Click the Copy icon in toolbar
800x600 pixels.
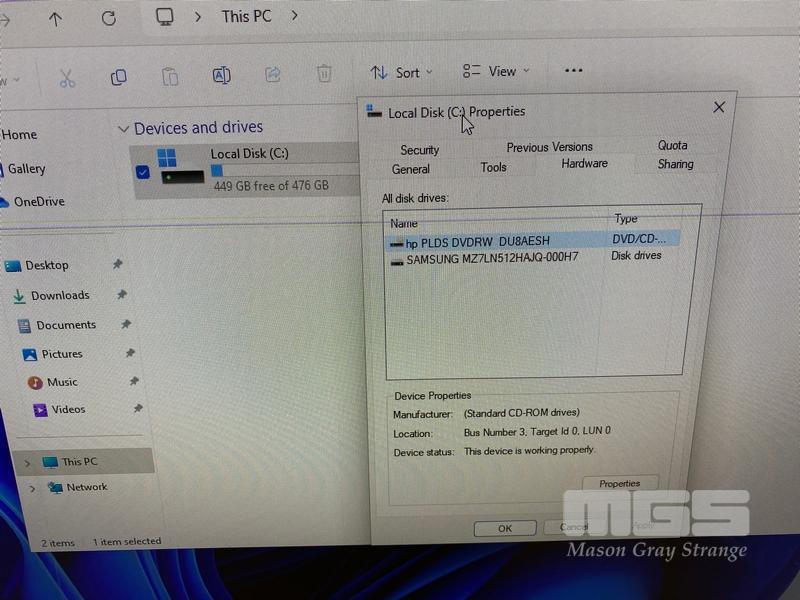pos(118,77)
